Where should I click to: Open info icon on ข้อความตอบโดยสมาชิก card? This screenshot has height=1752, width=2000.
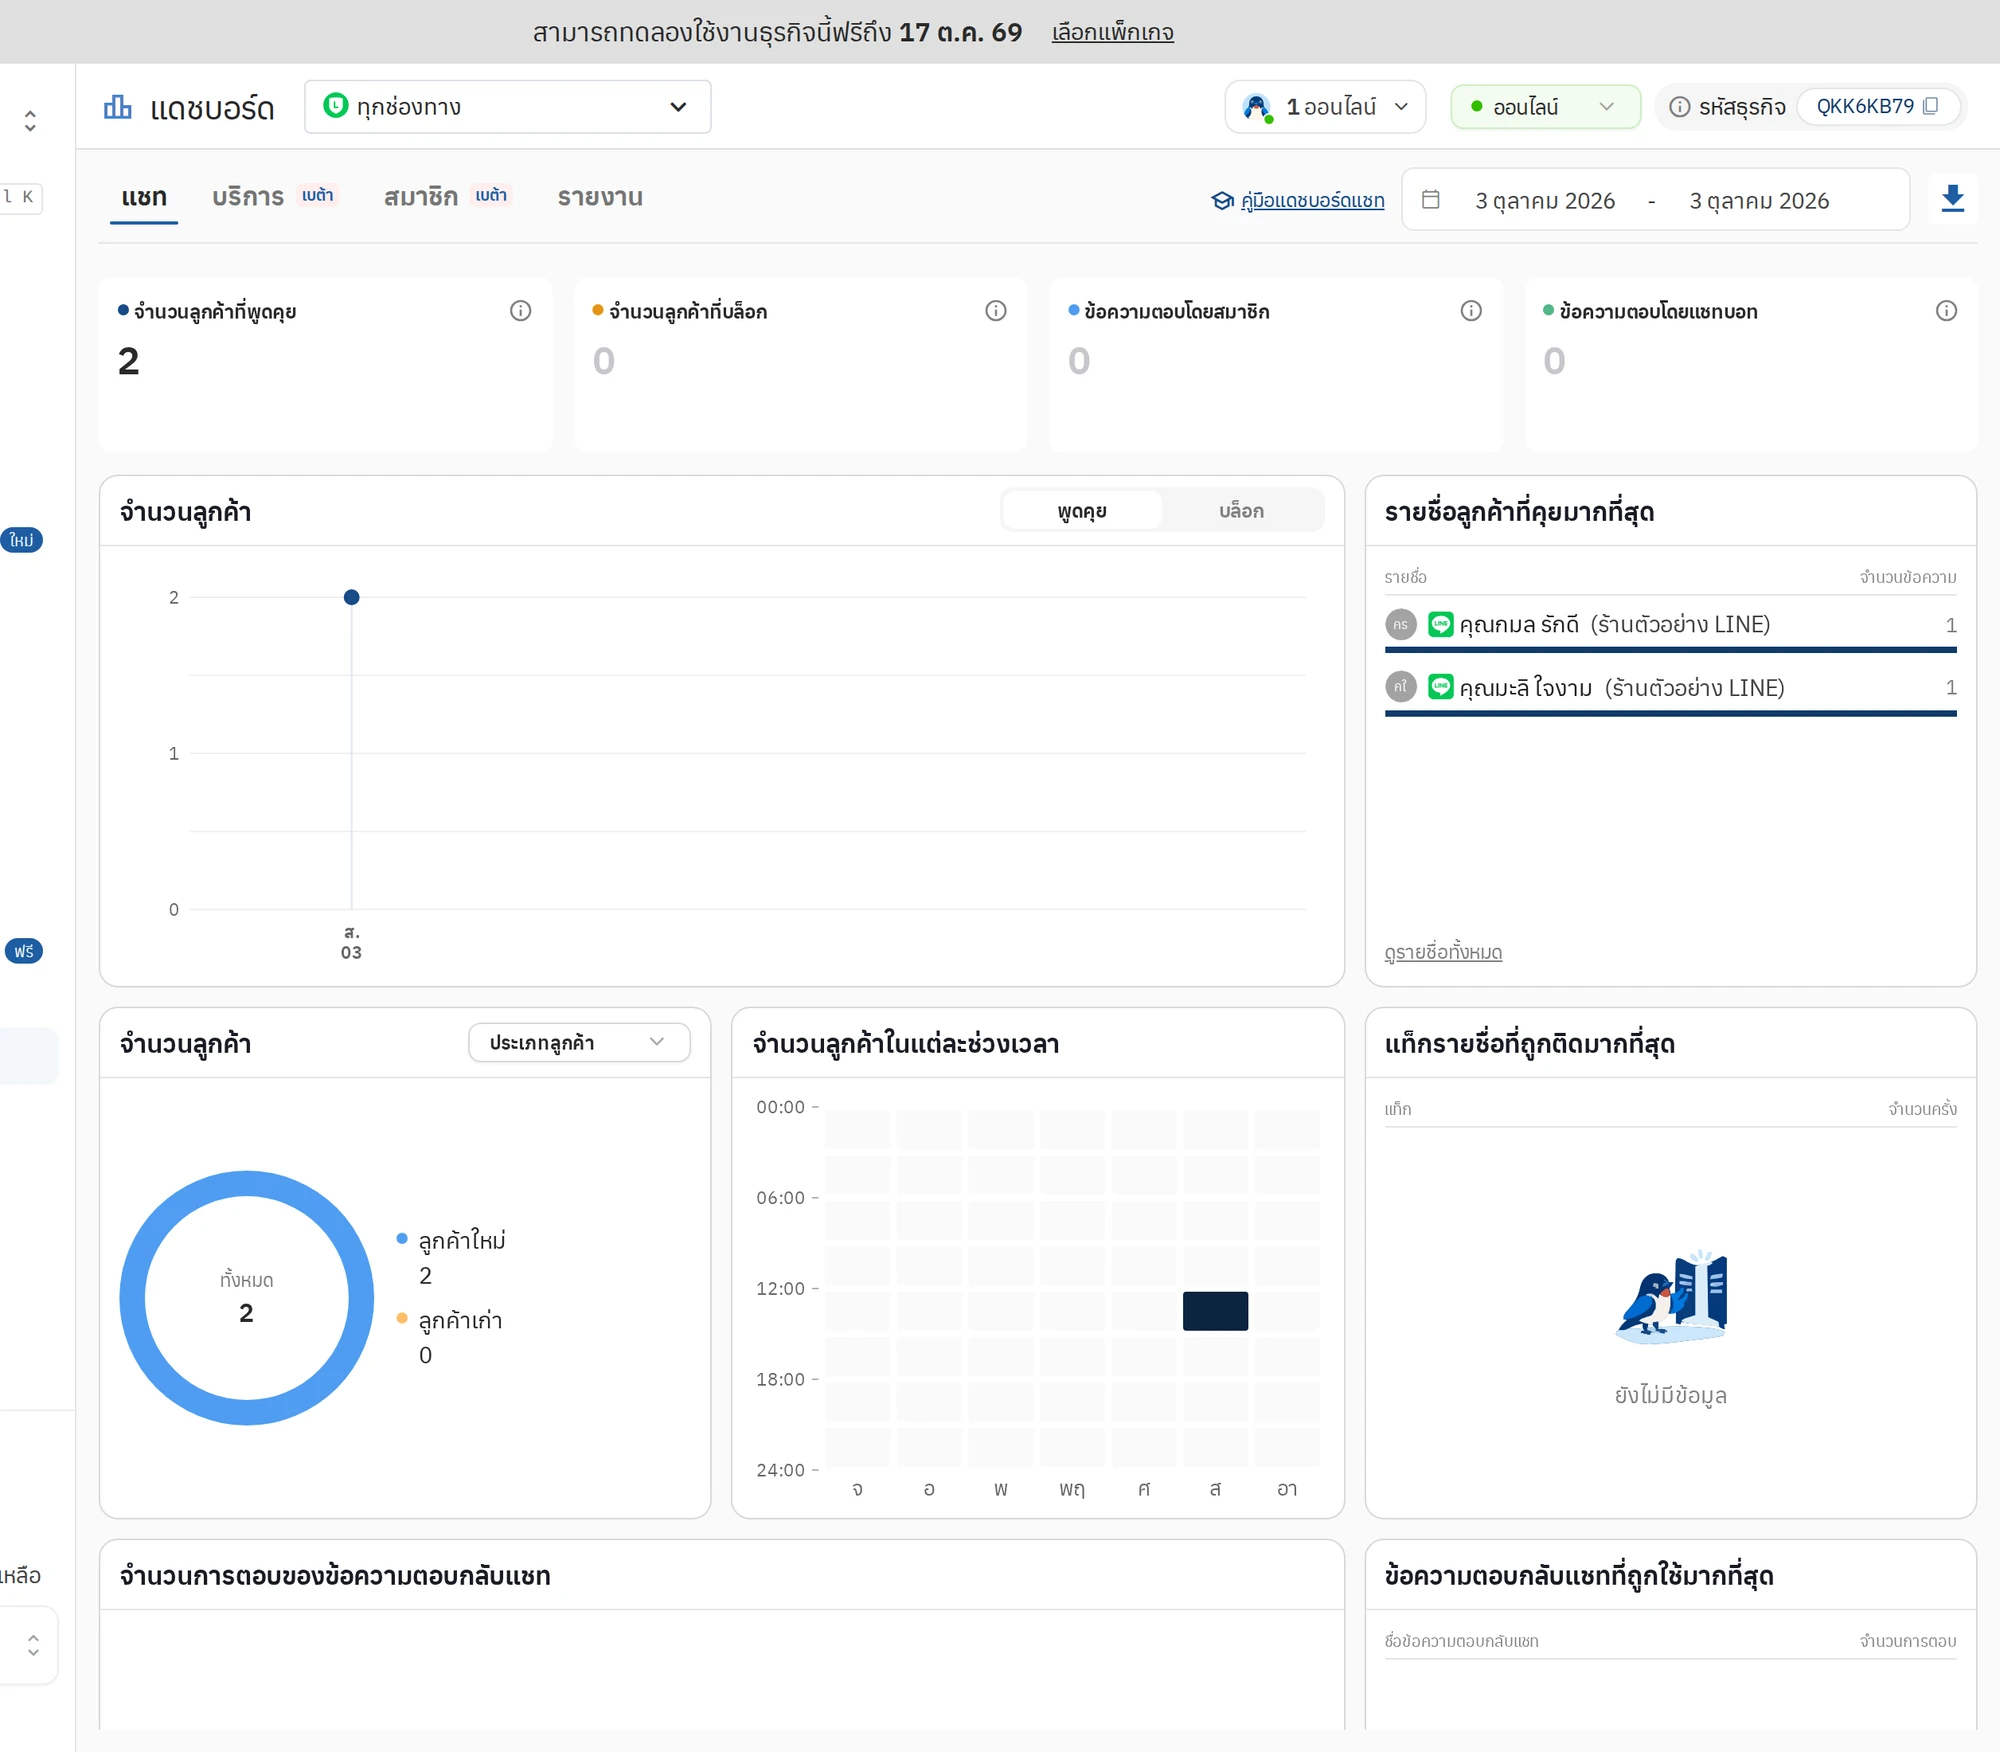(x=1470, y=311)
